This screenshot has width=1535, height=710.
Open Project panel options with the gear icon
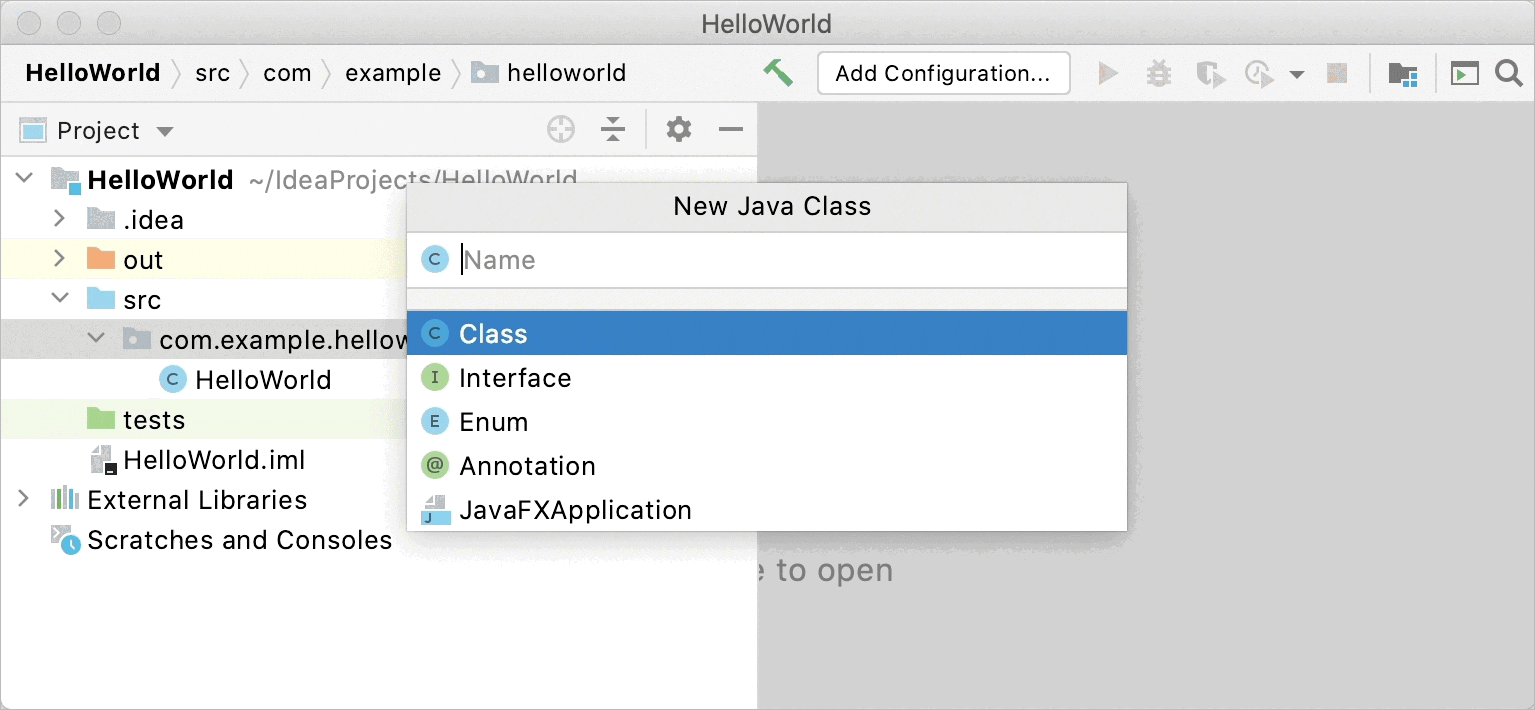pyautogui.click(x=678, y=129)
